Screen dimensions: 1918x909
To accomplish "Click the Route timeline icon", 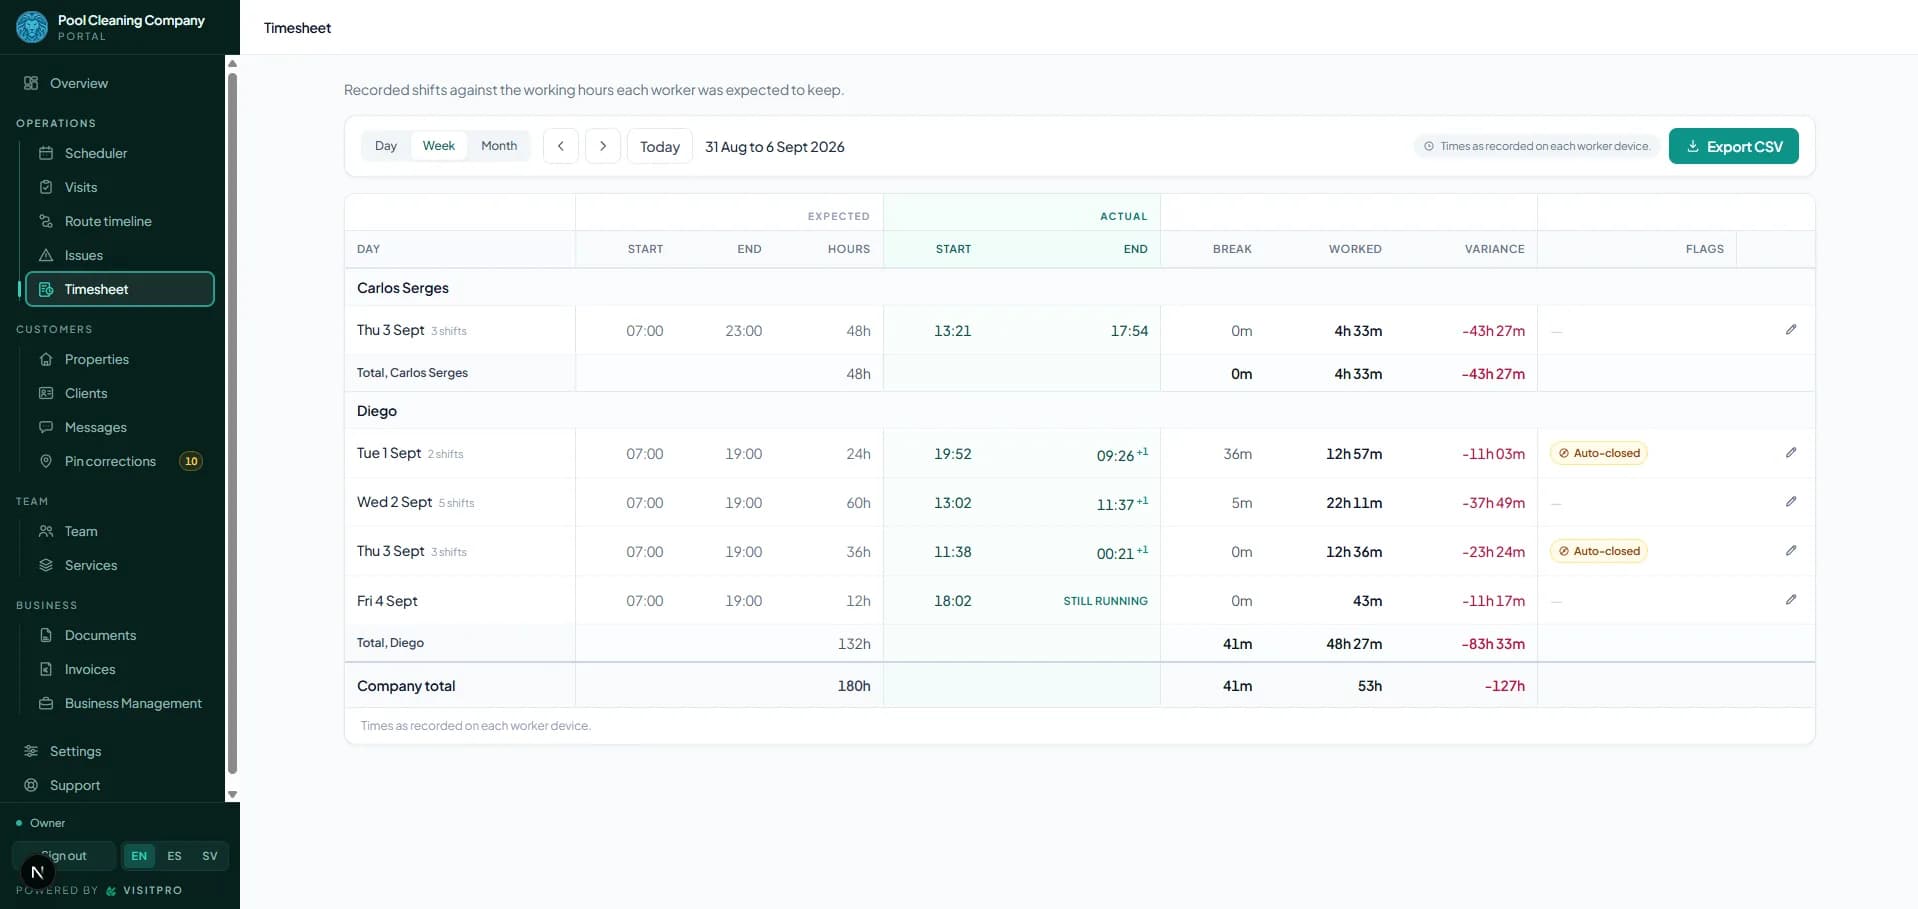I will (x=46, y=221).
